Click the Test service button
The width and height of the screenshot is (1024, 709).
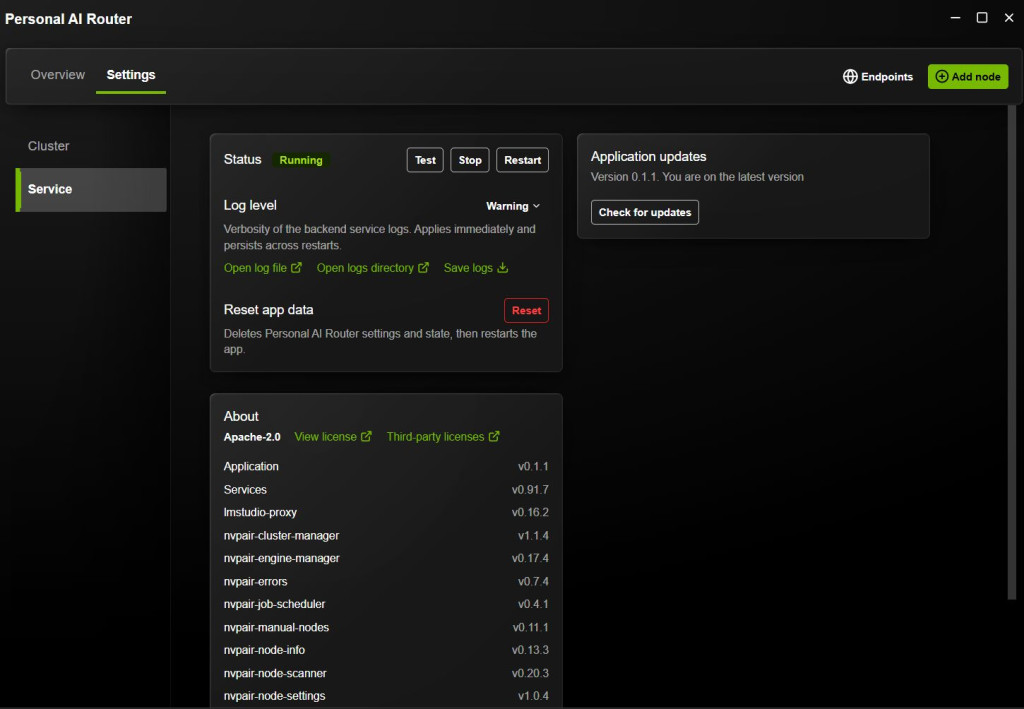[425, 160]
